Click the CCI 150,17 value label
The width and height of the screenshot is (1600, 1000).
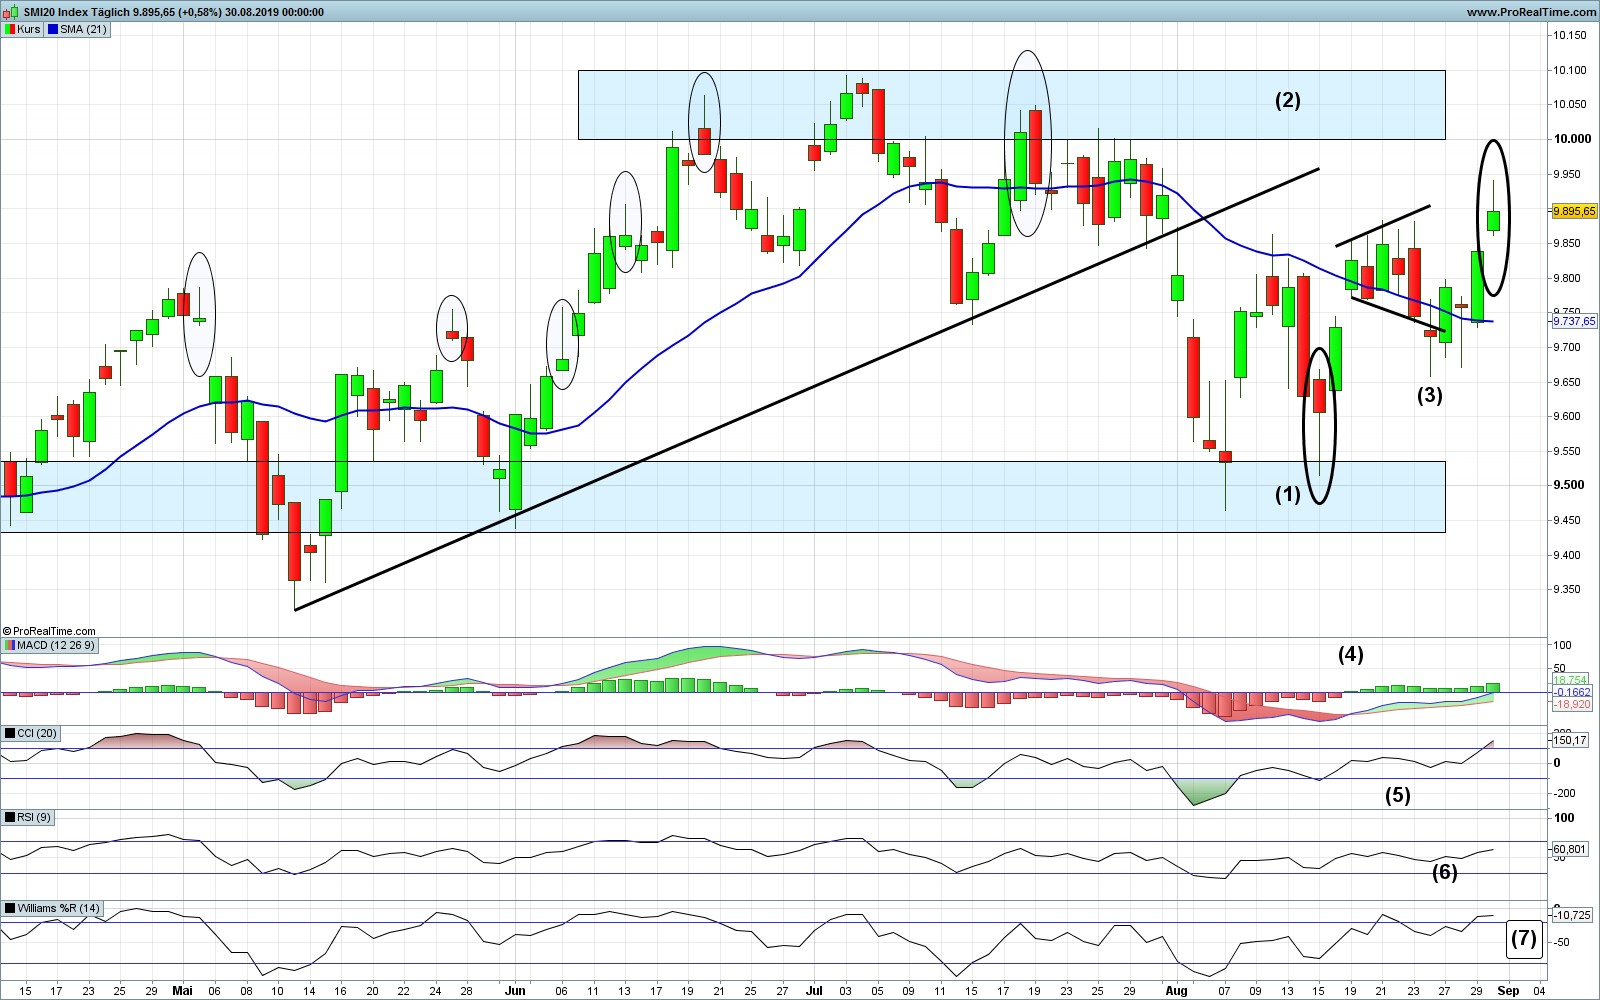pyautogui.click(x=1570, y=740)
